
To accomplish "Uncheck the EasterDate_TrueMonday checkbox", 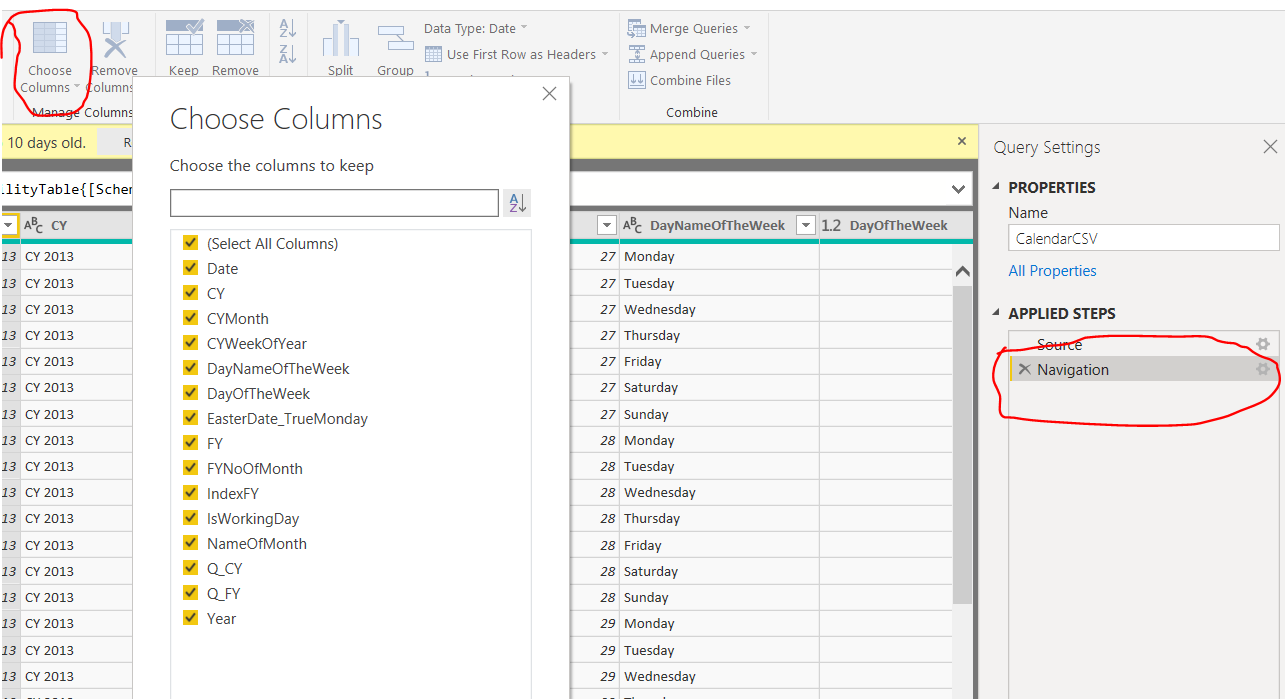I will pos(190,418).
